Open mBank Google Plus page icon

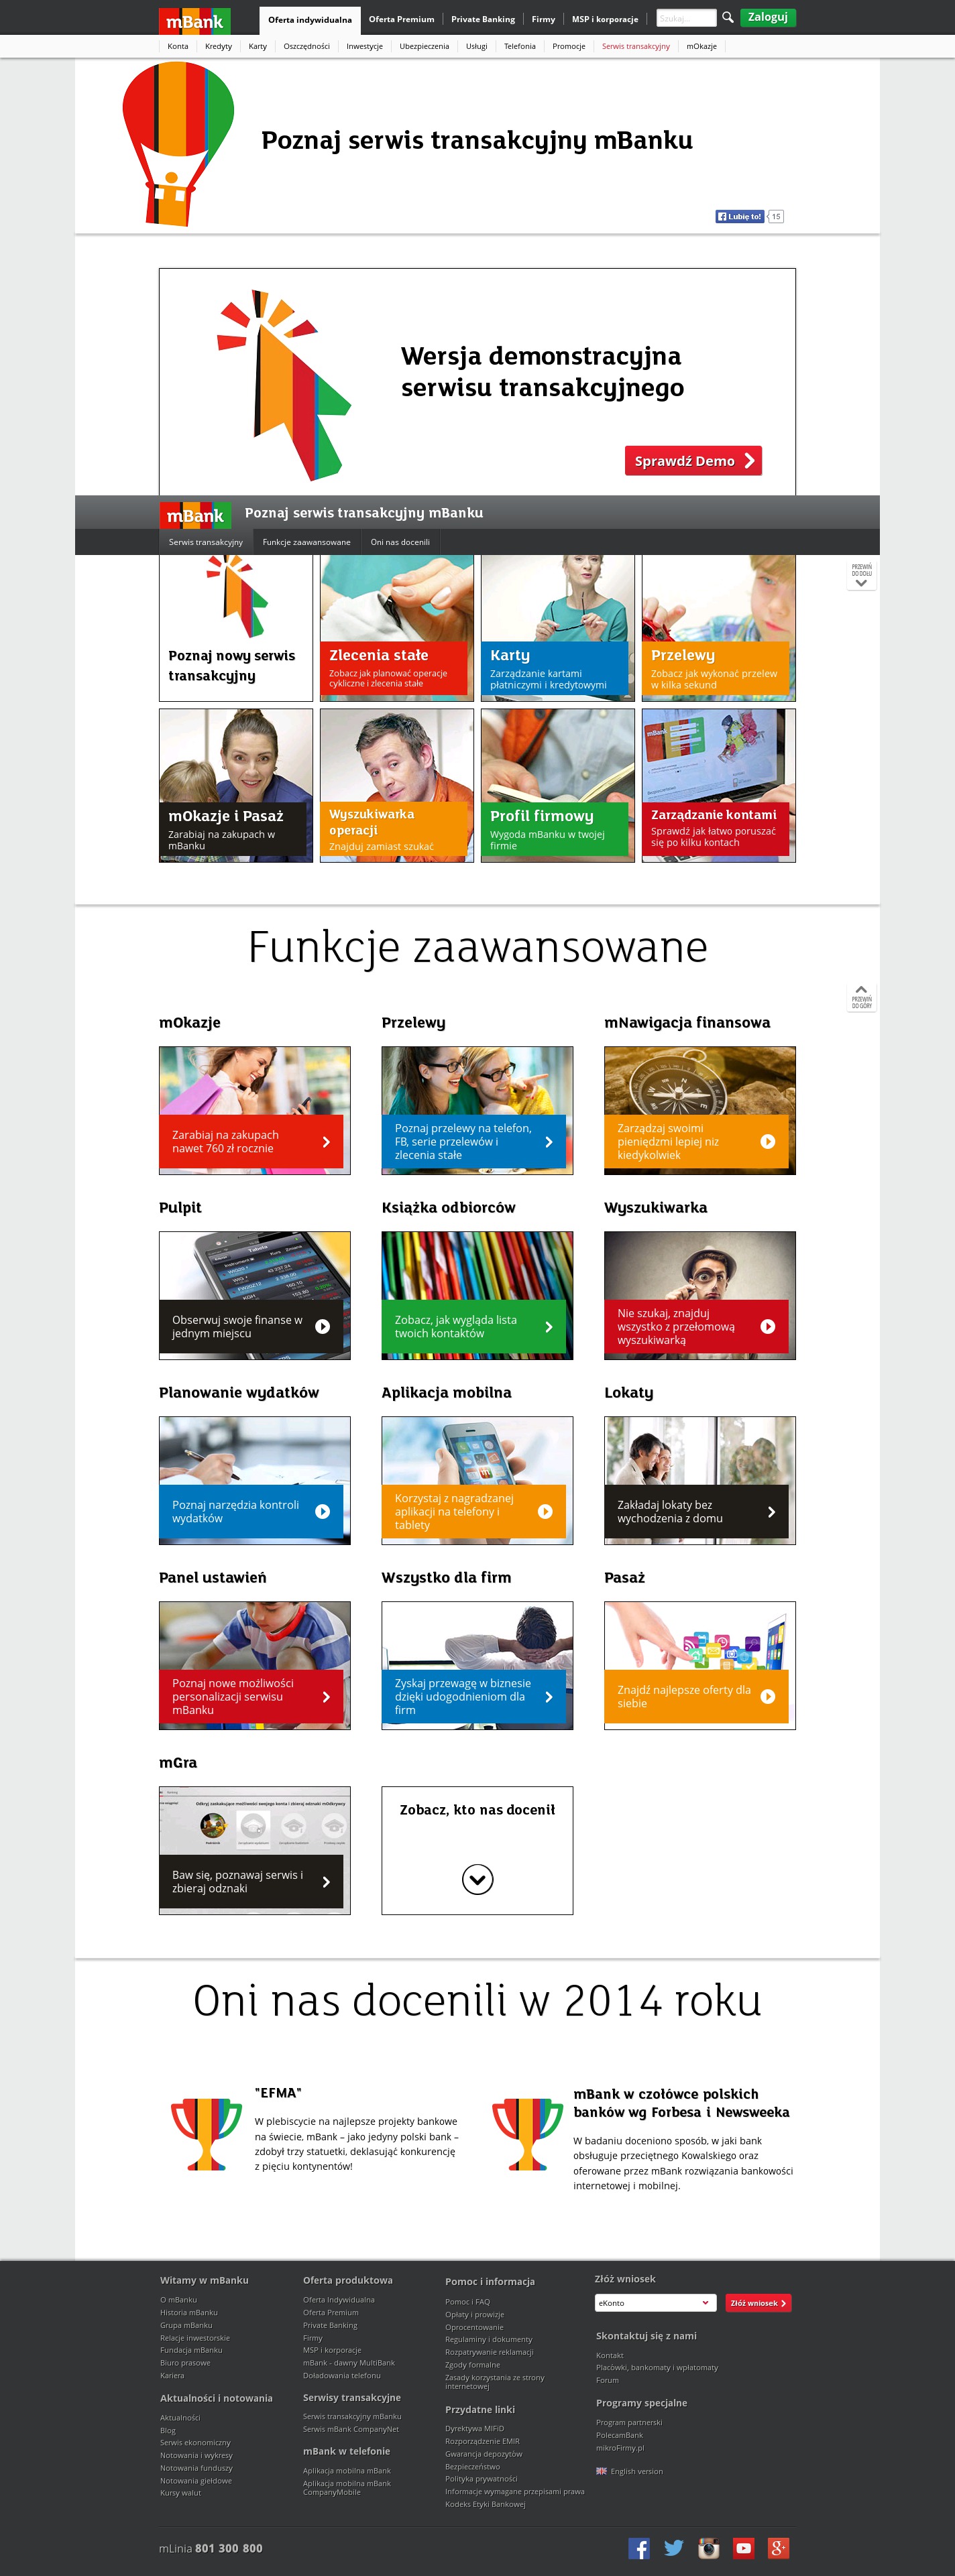tap(779, 2548)
